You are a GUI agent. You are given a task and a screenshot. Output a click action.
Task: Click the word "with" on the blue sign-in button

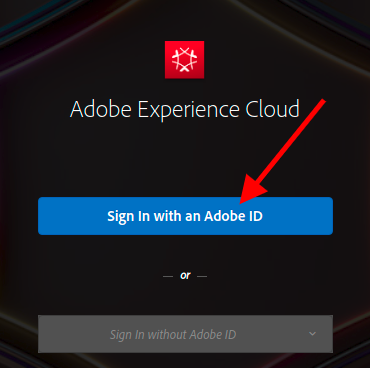coord(168,216)
